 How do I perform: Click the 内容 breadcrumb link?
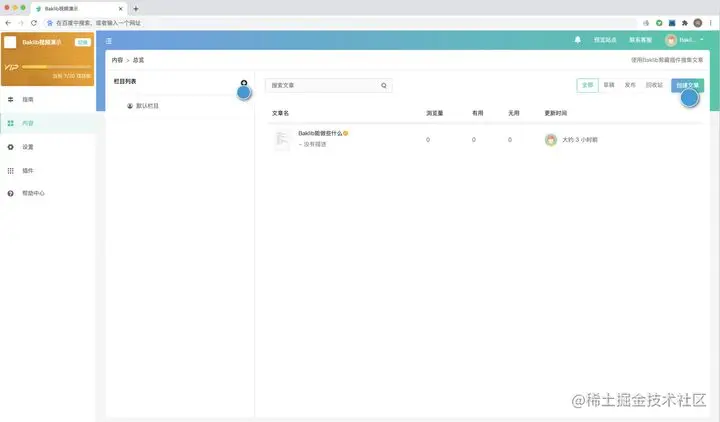(x=118, y=60)
